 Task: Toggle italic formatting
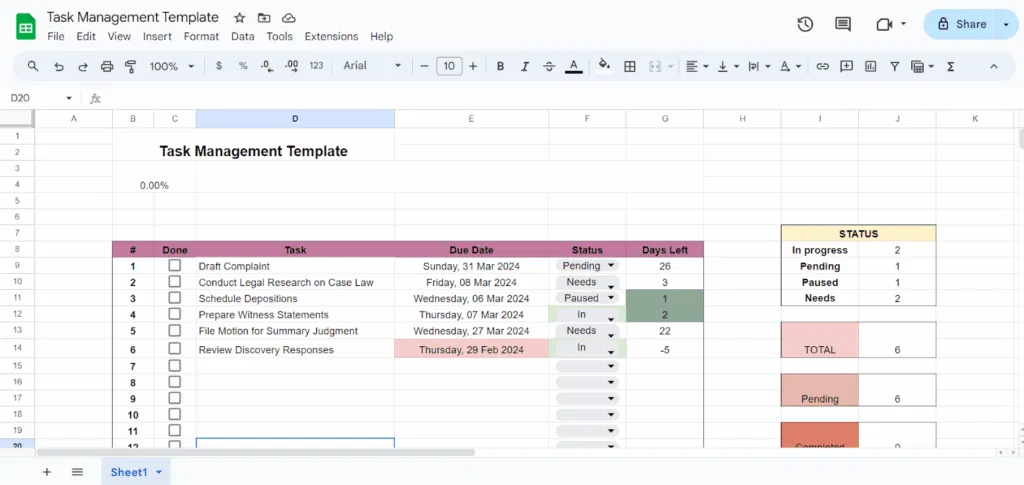(x=524, y=66)
